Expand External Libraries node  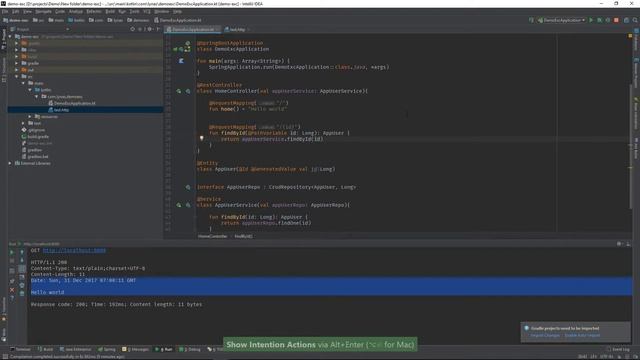(x=11, y=163)
